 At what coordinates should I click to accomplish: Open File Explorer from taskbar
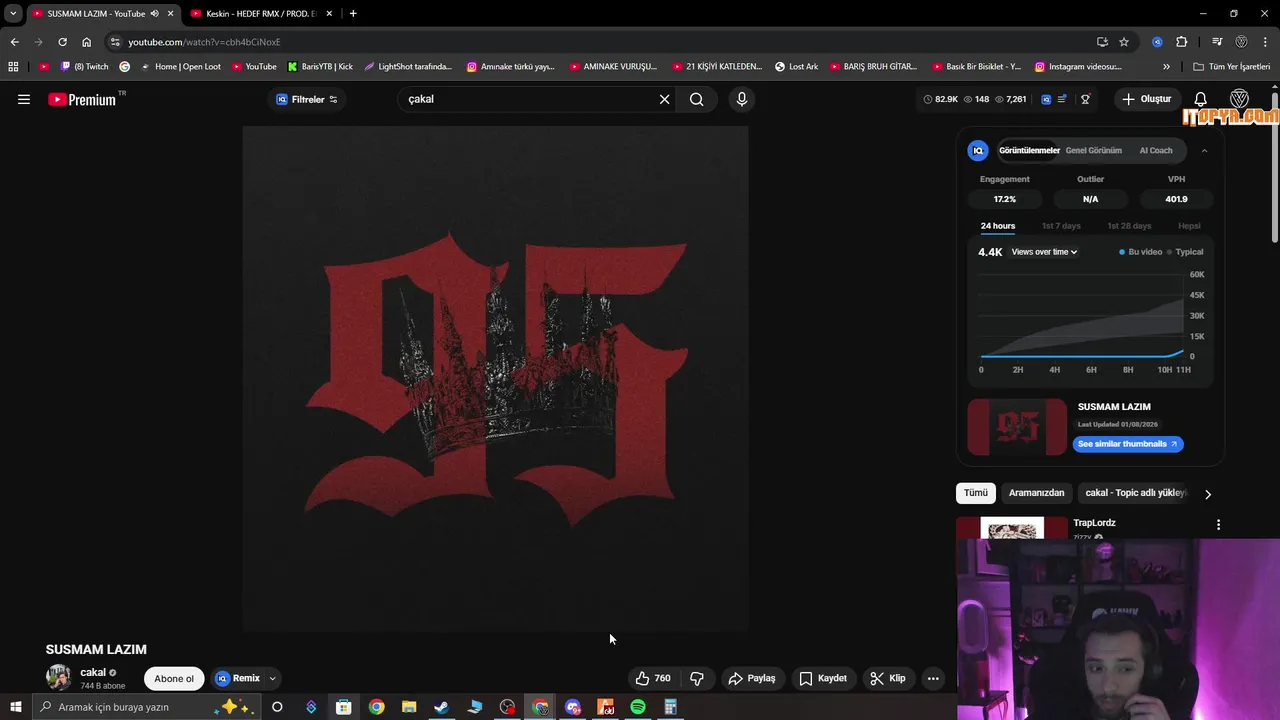coord(409,707)
